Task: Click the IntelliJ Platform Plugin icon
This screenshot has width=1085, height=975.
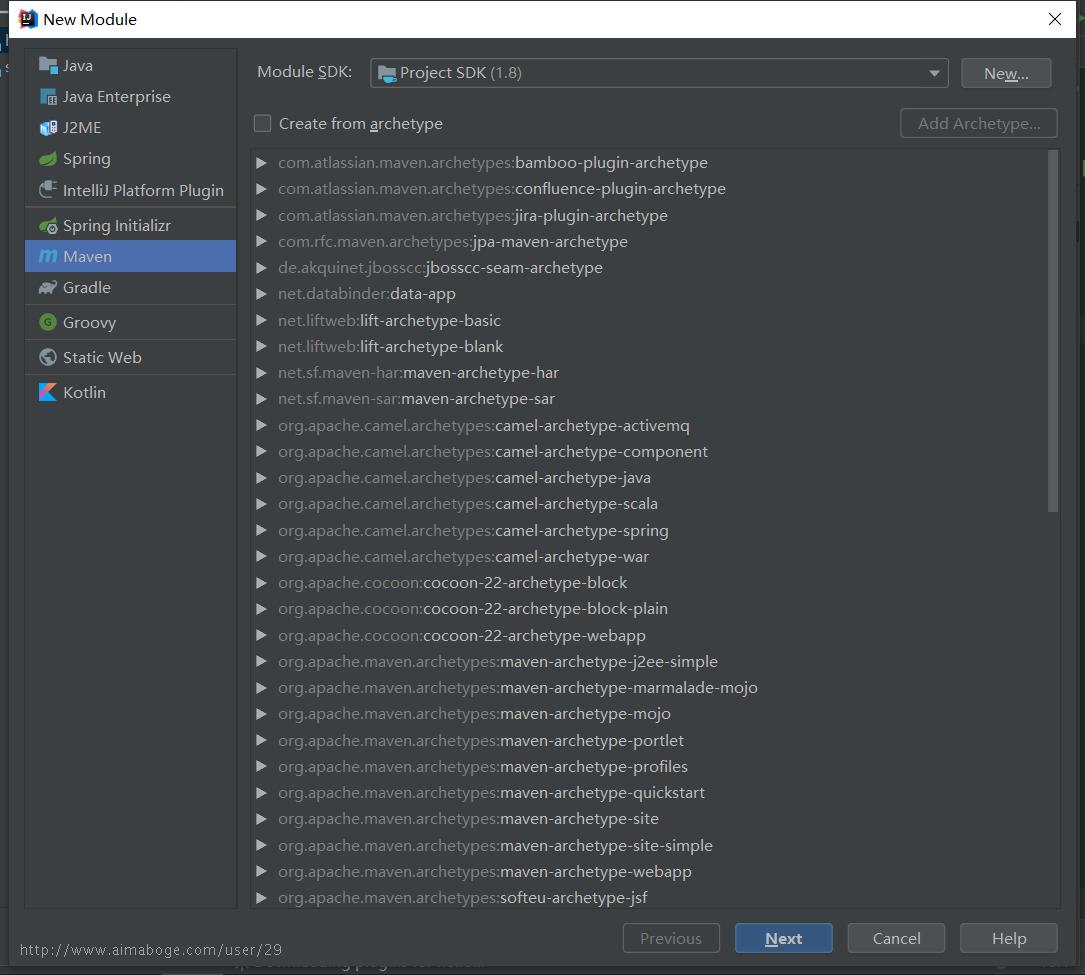Action: click(48, 190)
